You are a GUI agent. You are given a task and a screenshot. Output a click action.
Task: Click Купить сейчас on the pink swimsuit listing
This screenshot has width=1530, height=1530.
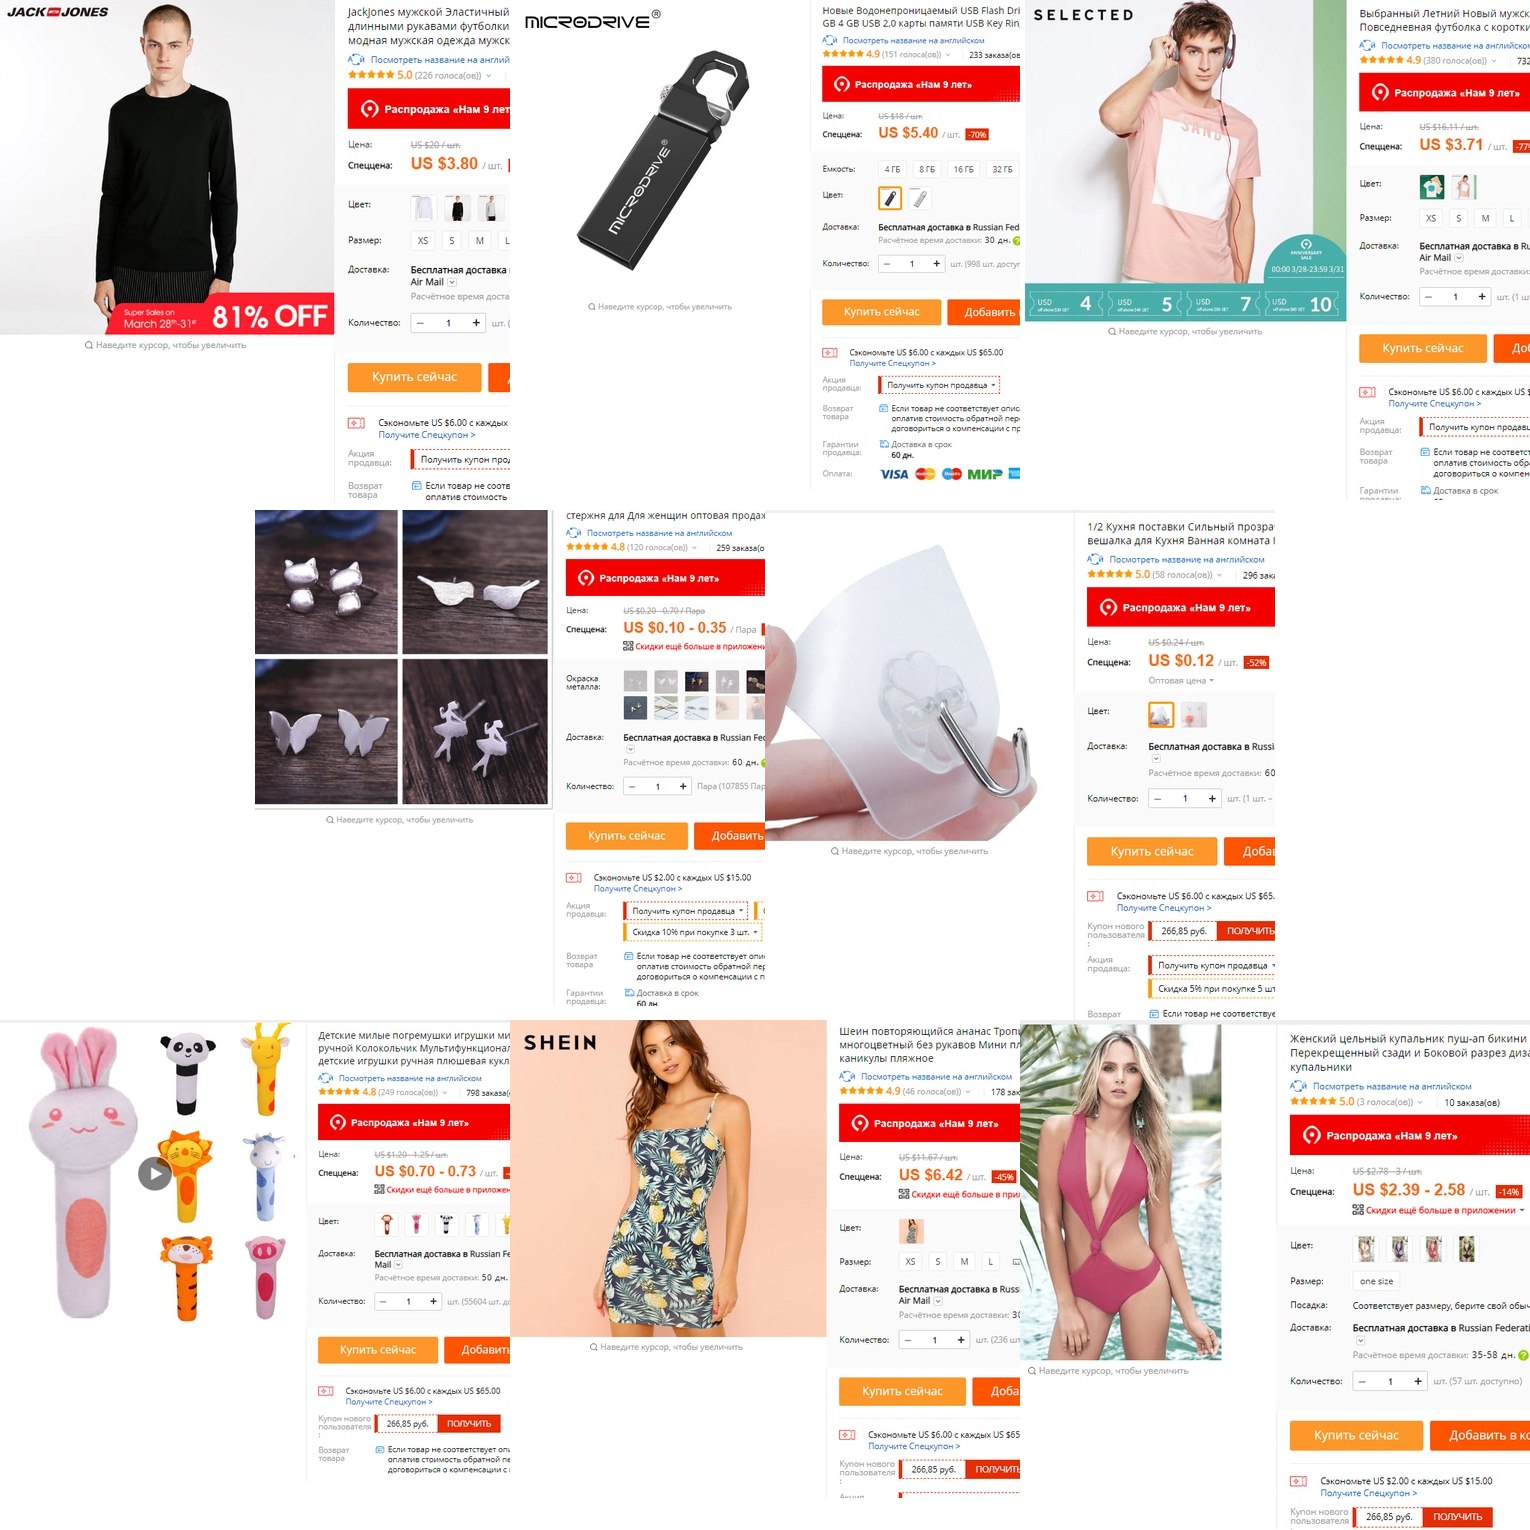point(1355,1435)
